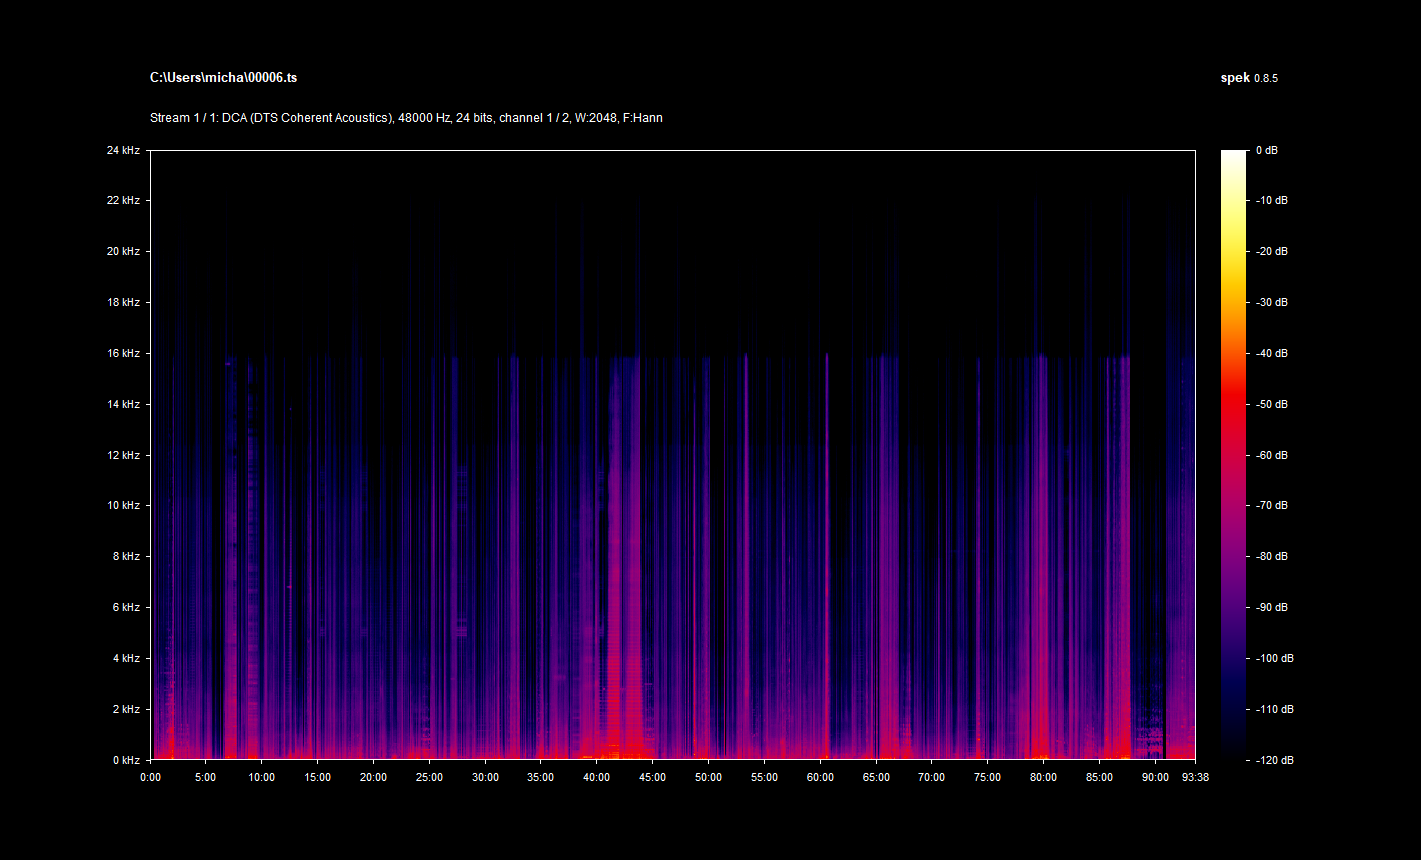1421x860 pixels.
Task: Click the 45:00 time axis marker
Action: click(652, 776)
